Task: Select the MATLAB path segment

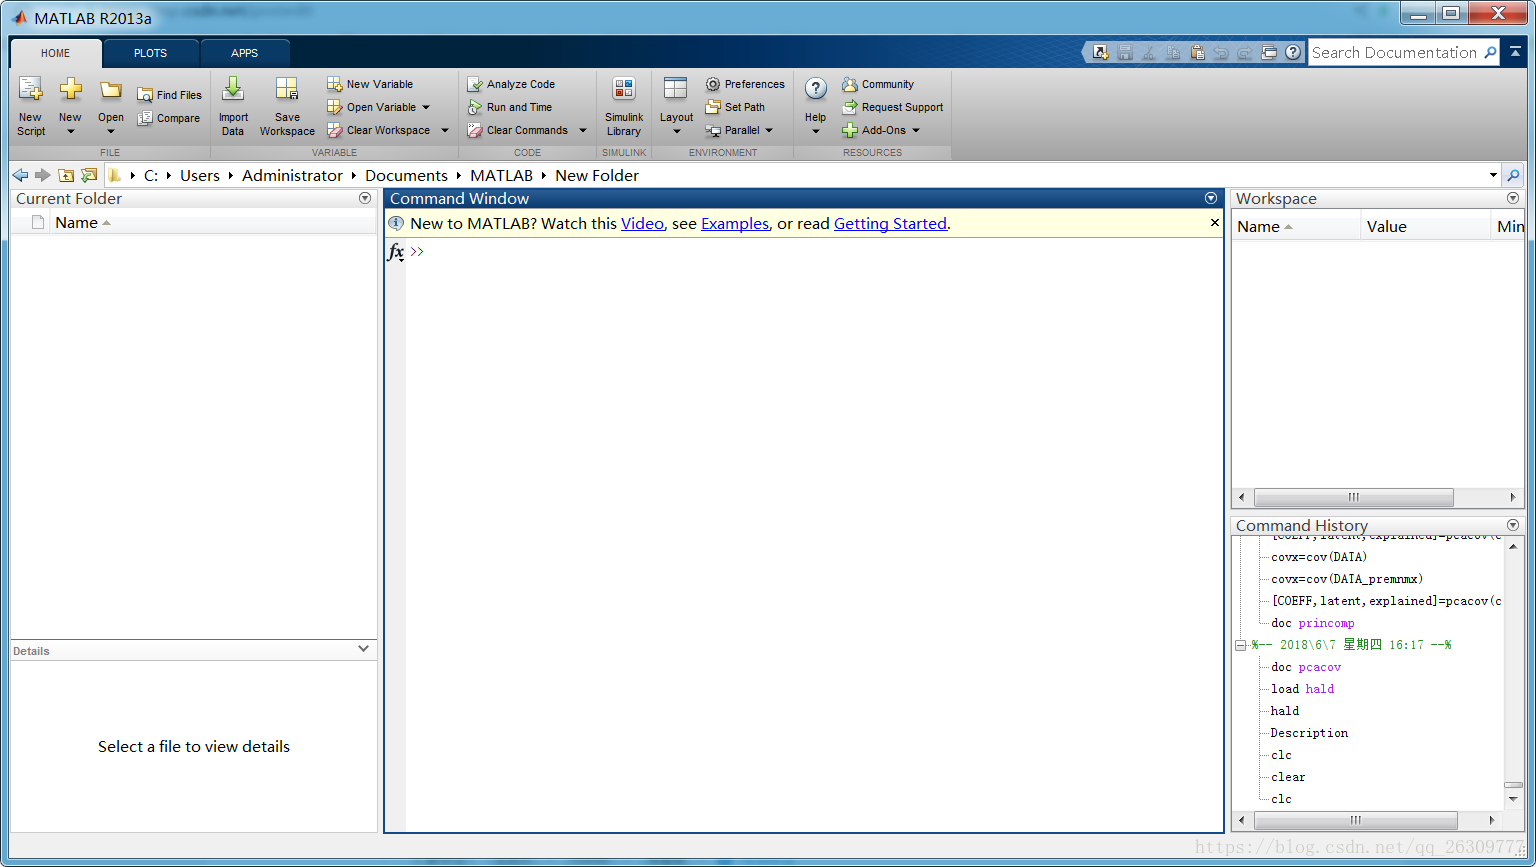Action: [x=502, y=175]
